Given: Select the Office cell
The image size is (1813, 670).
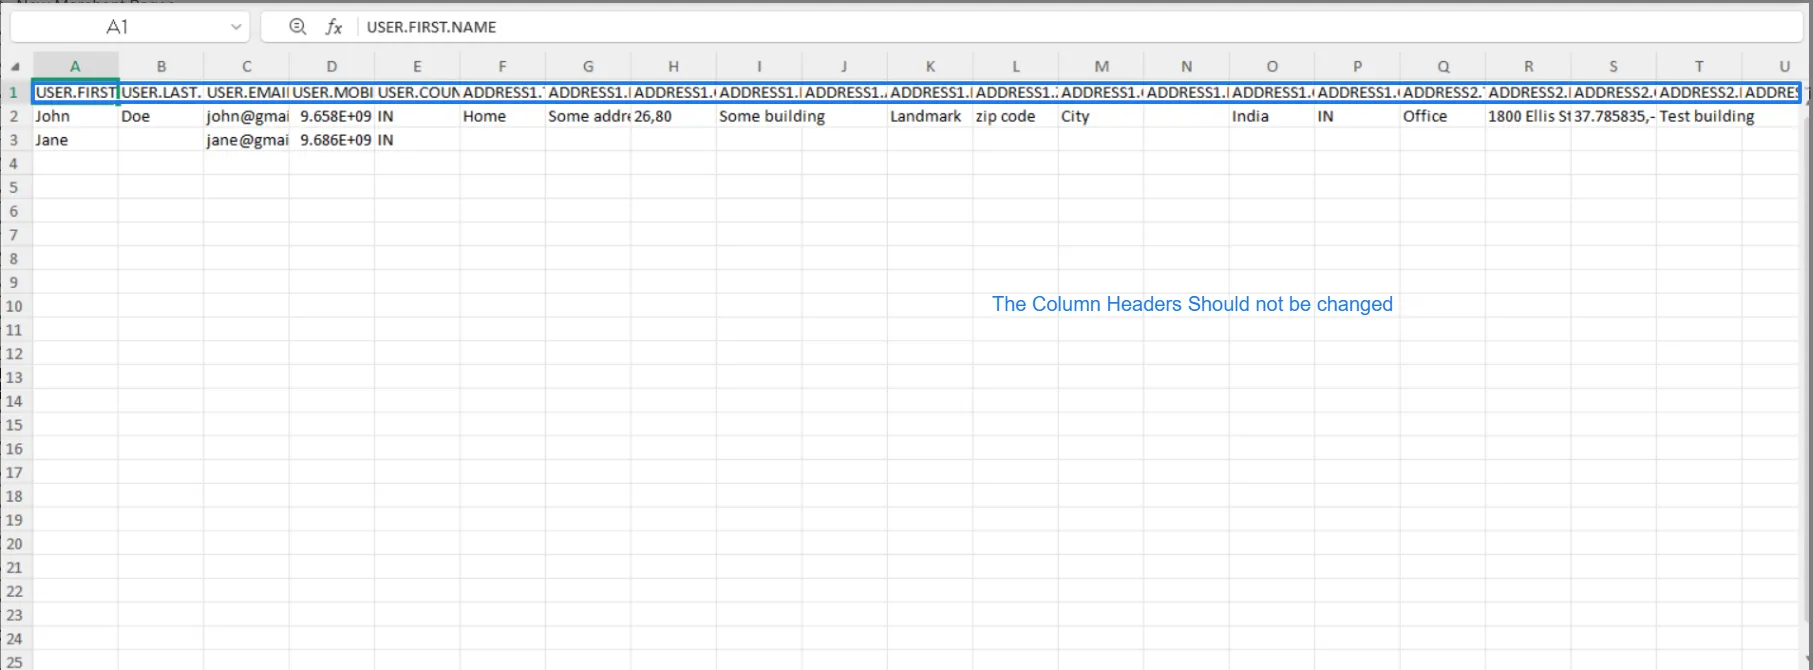Looking at the screenshot, I should point(1443,116).
